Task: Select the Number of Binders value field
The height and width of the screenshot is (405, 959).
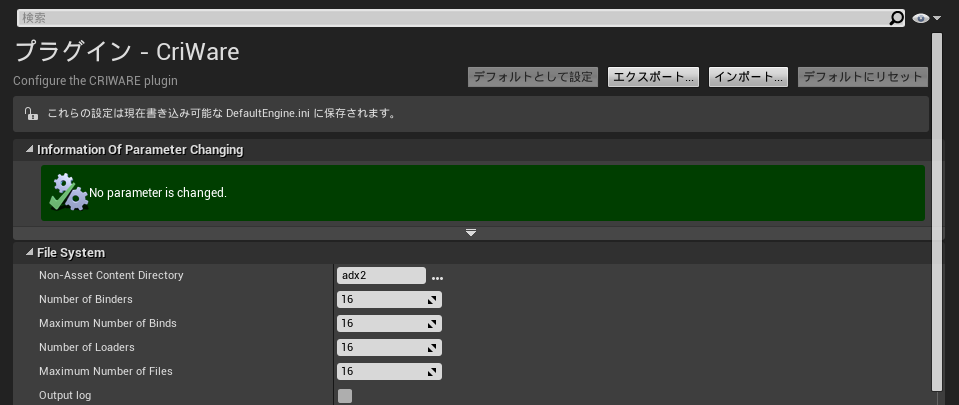Action: pyautogui.click(x=389, y=299)
